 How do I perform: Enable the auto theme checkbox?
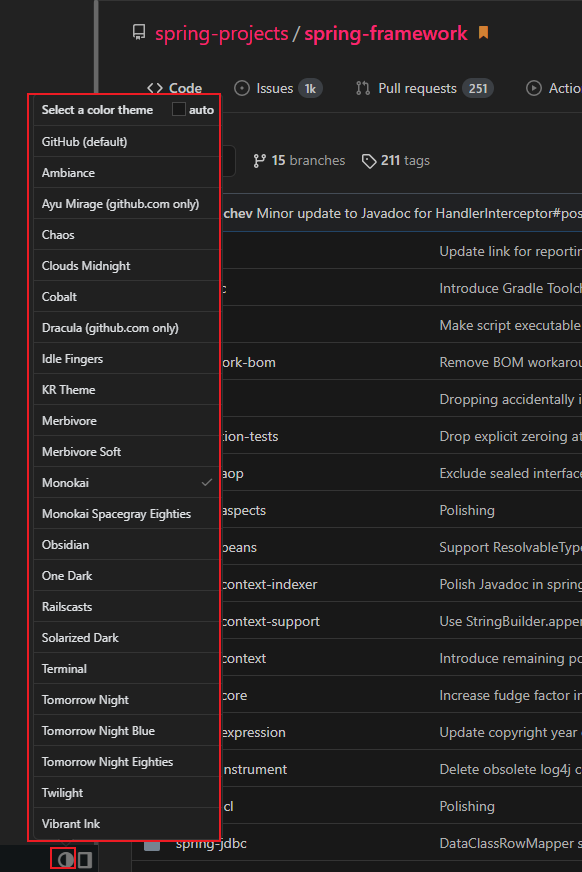click(x=178, y=109)
